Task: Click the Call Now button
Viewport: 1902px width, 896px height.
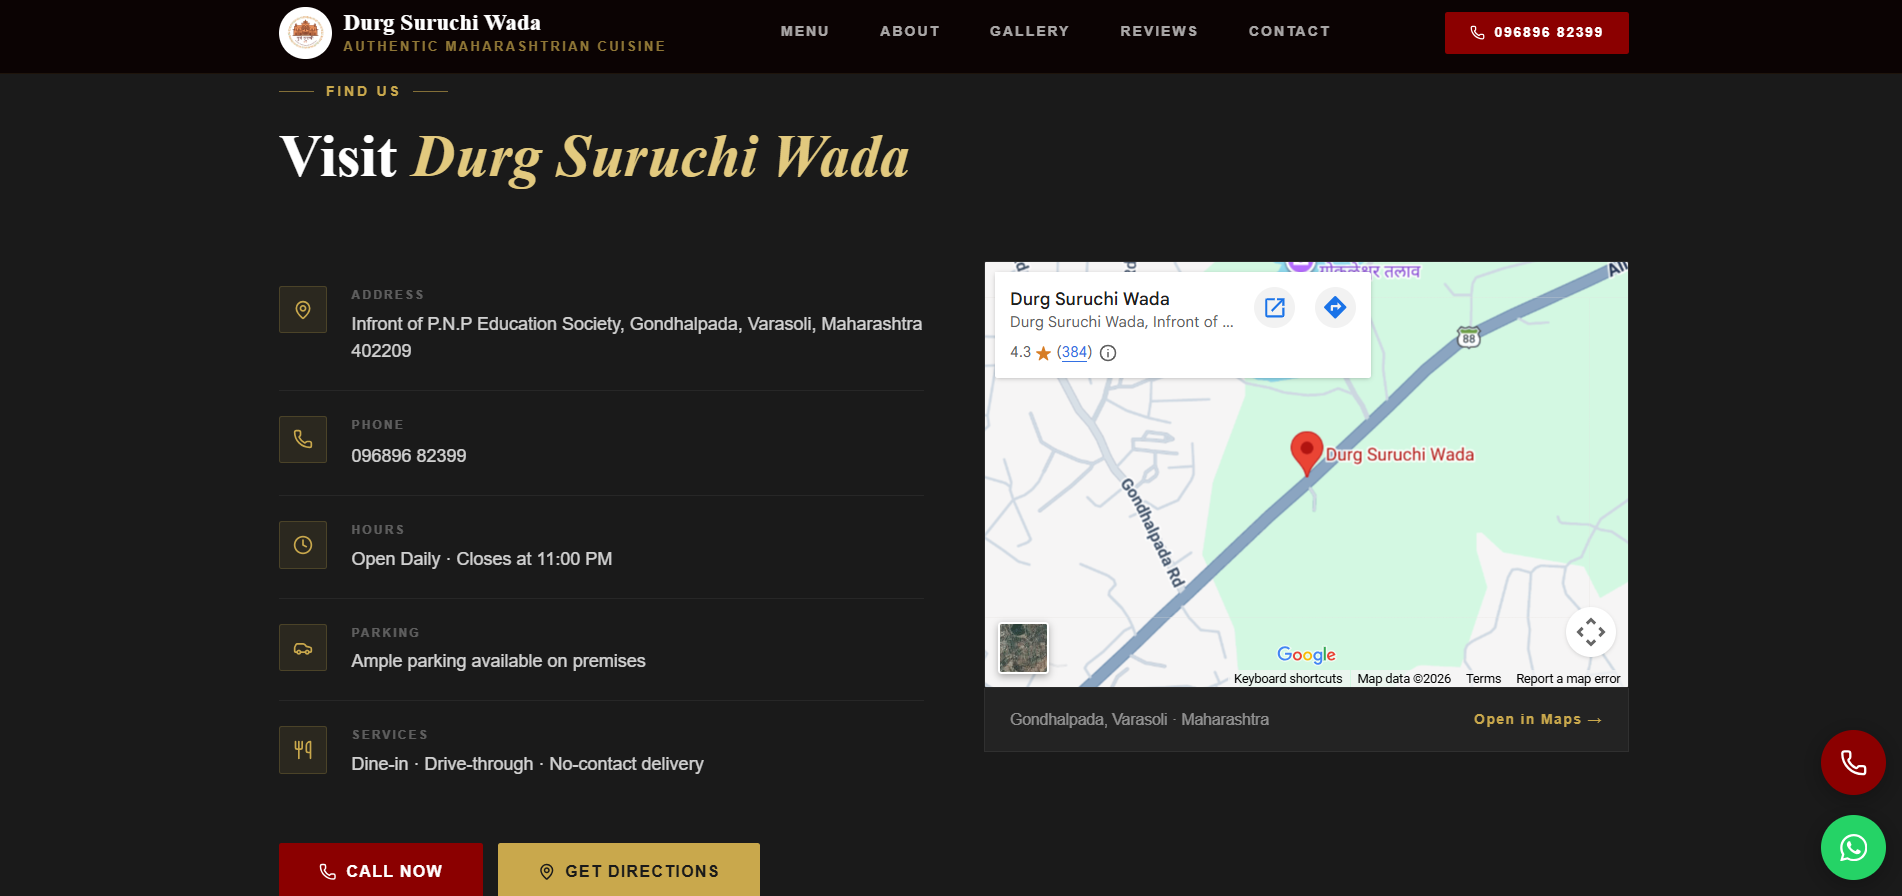Action: (381, 870)
